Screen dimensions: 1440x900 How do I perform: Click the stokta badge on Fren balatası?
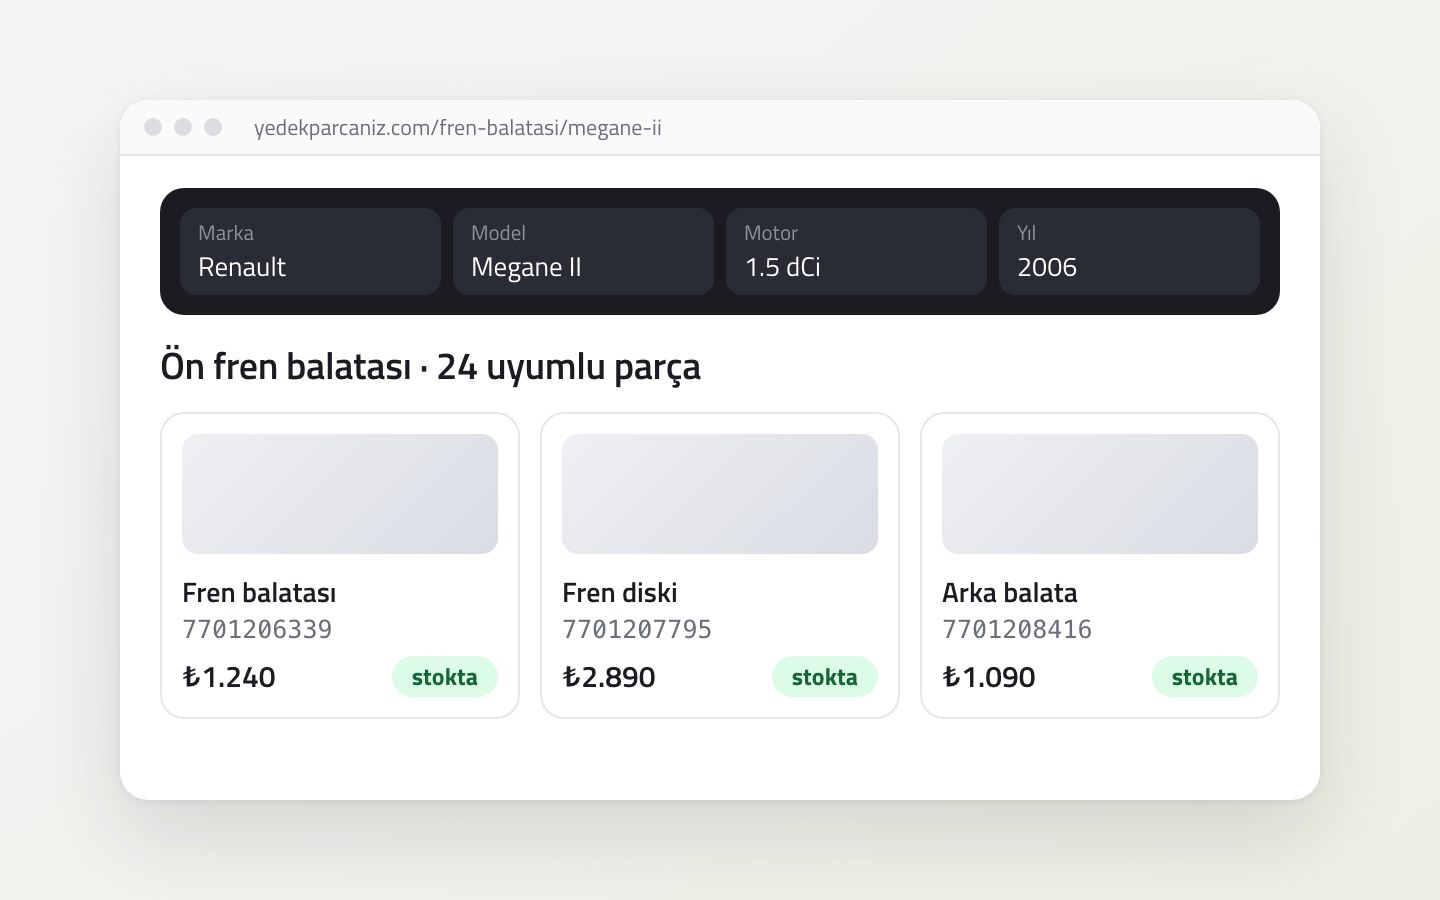coord(445,677)
